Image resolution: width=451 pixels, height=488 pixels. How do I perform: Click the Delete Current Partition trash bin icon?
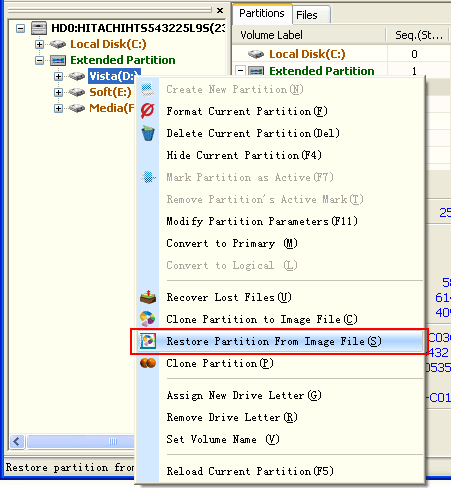(148, 133)
